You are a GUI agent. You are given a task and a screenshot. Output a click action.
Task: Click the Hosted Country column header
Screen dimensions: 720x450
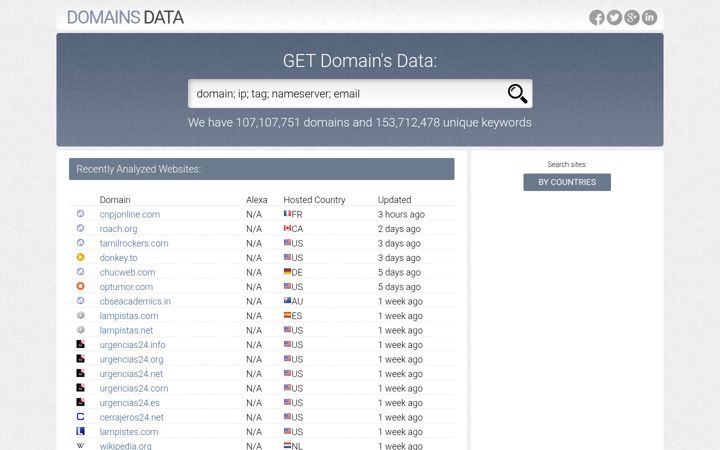pyautogui.click(x=314, y=200)
